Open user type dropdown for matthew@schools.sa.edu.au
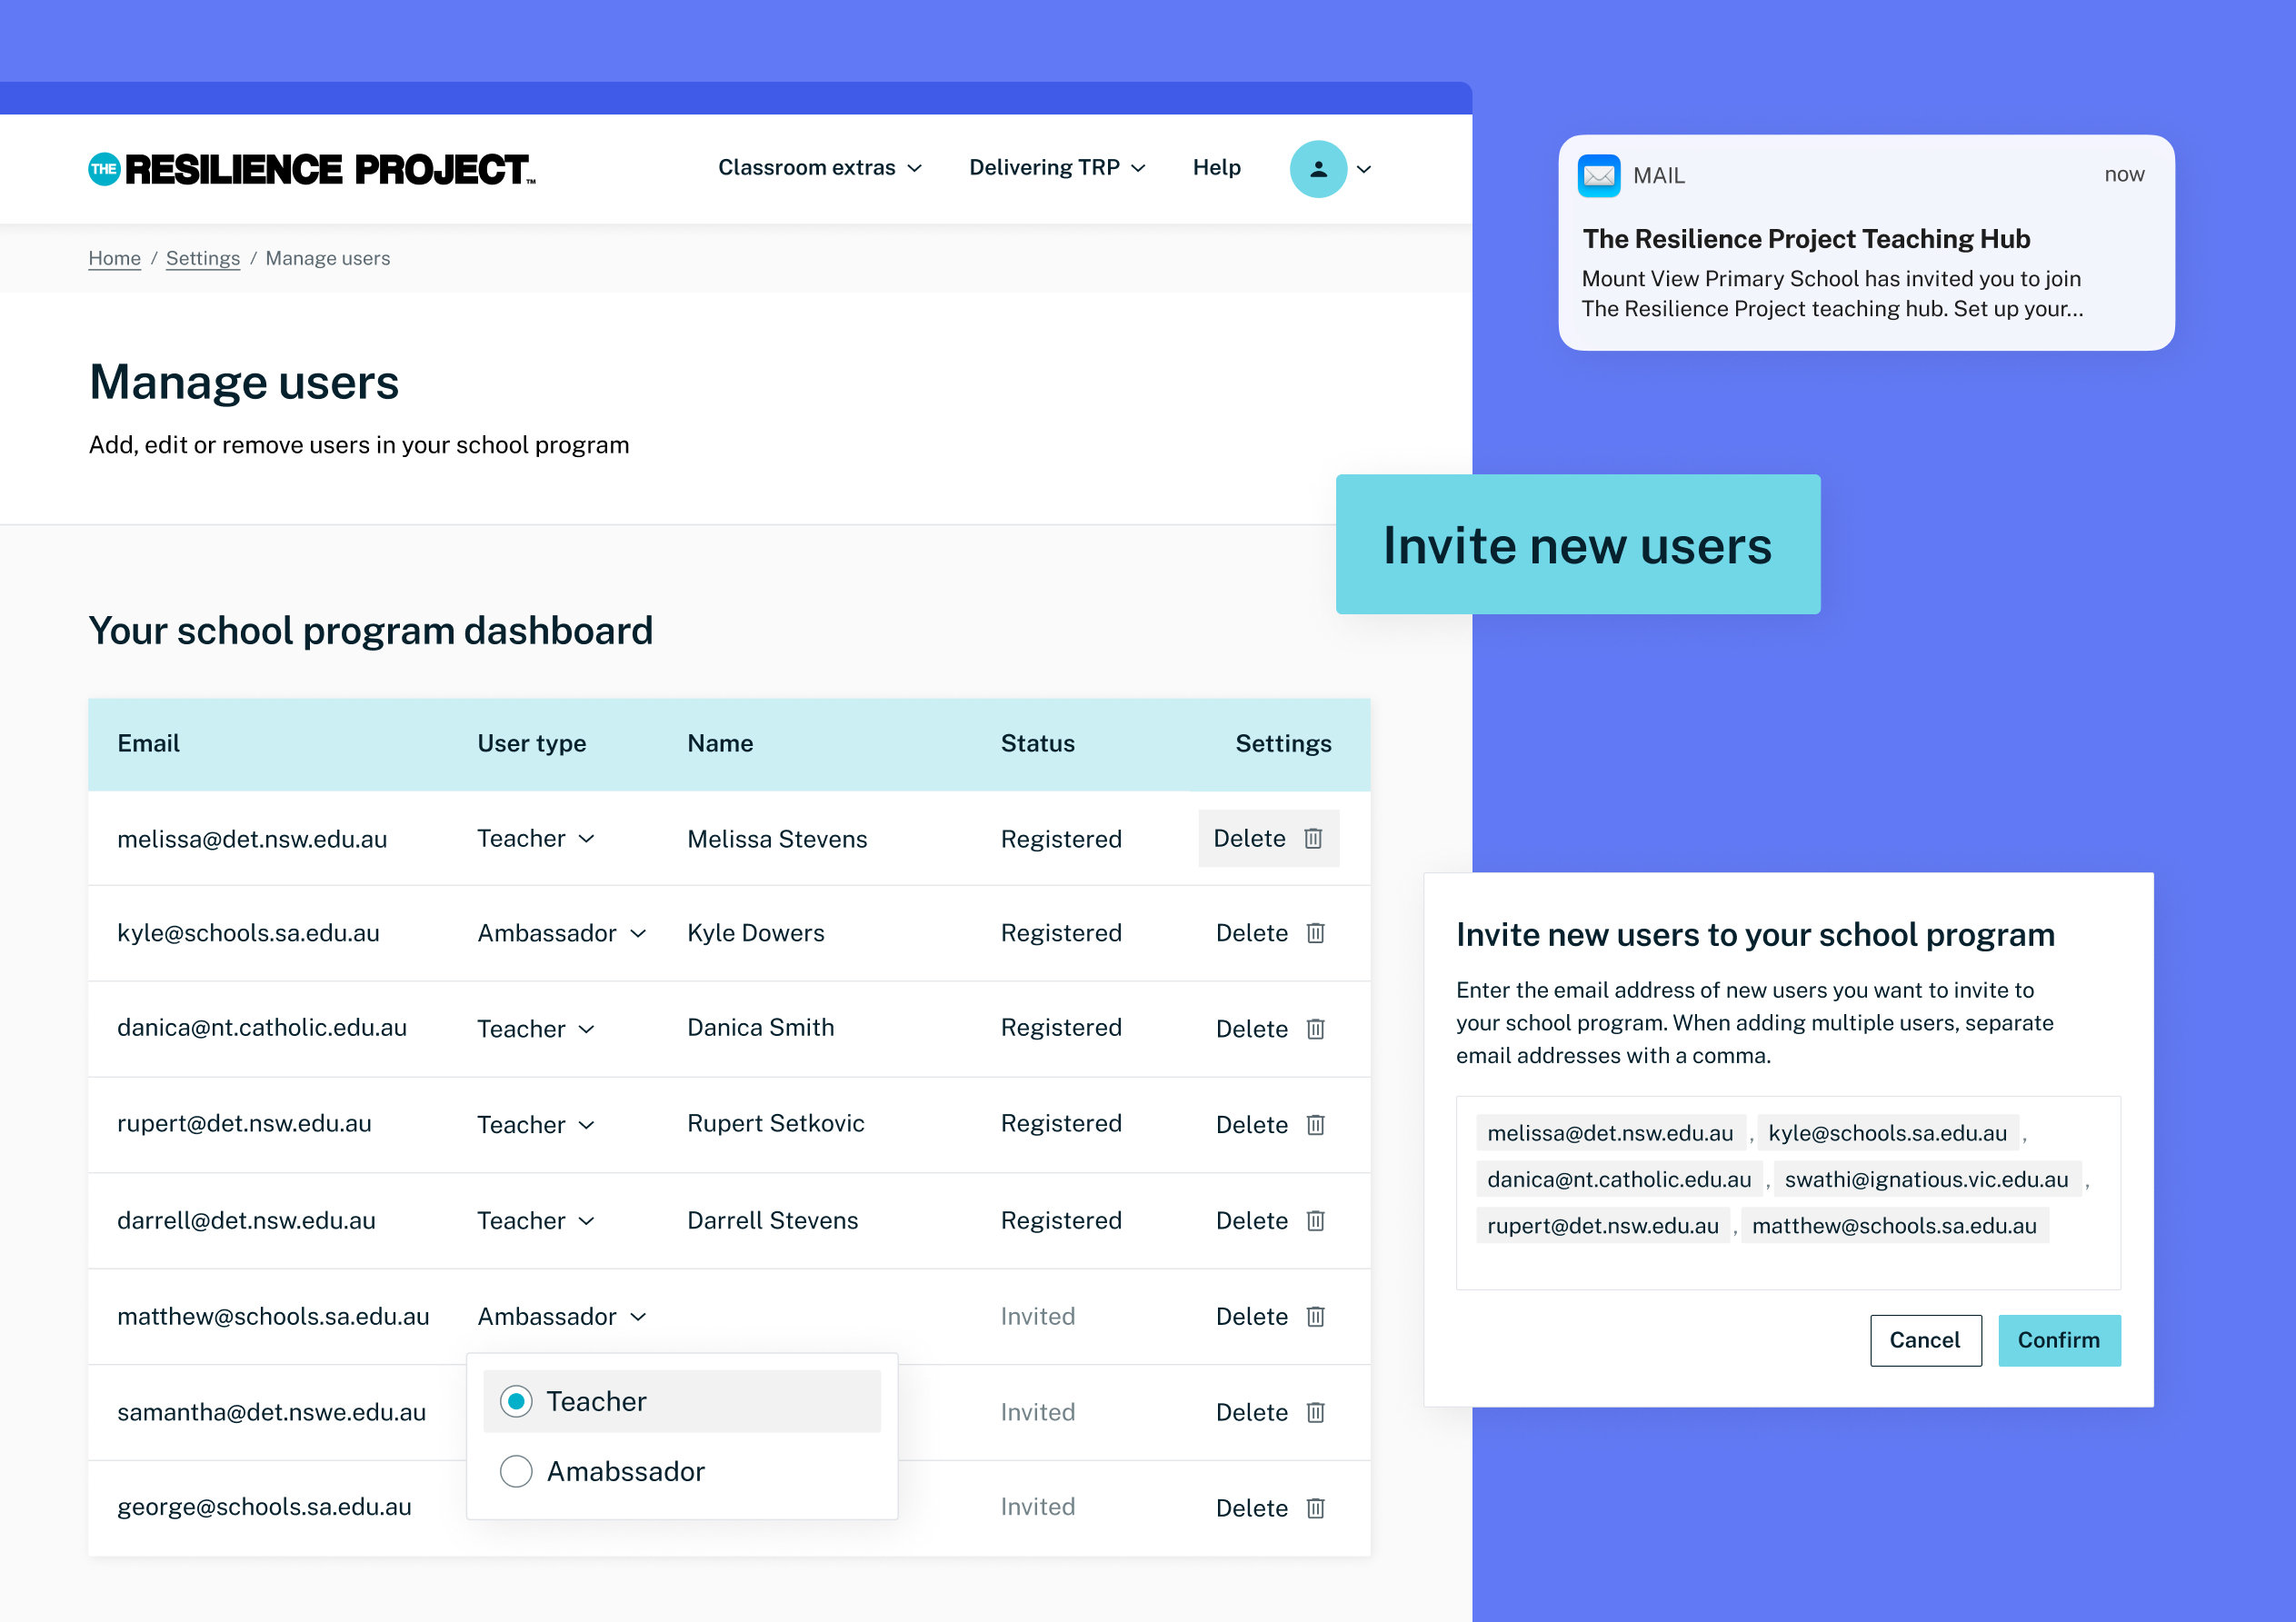Screen dimensions: 2296x1622 click(x=562, y=1316)
